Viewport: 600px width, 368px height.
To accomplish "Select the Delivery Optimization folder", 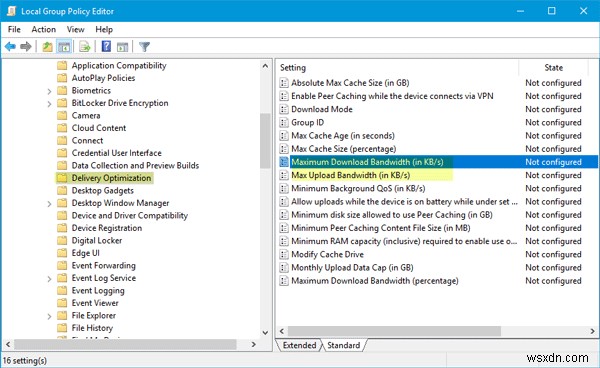I will [111, 178].
